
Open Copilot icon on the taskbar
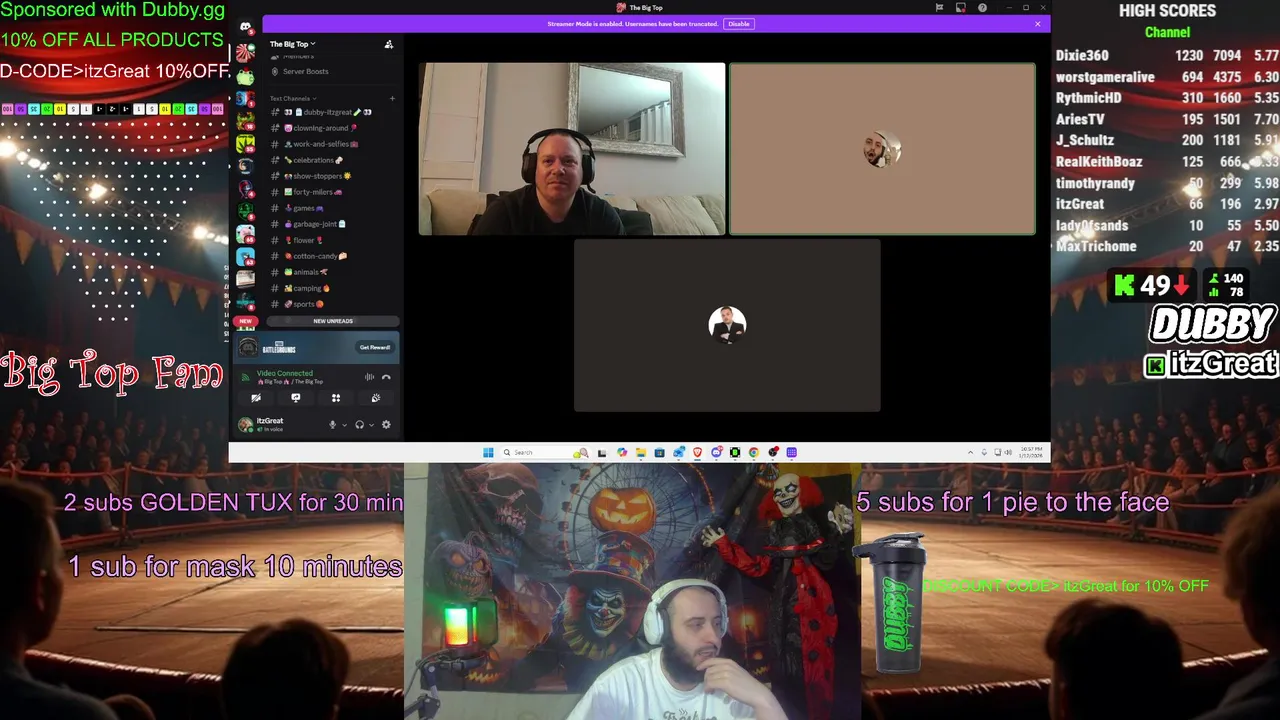[622, 452]
